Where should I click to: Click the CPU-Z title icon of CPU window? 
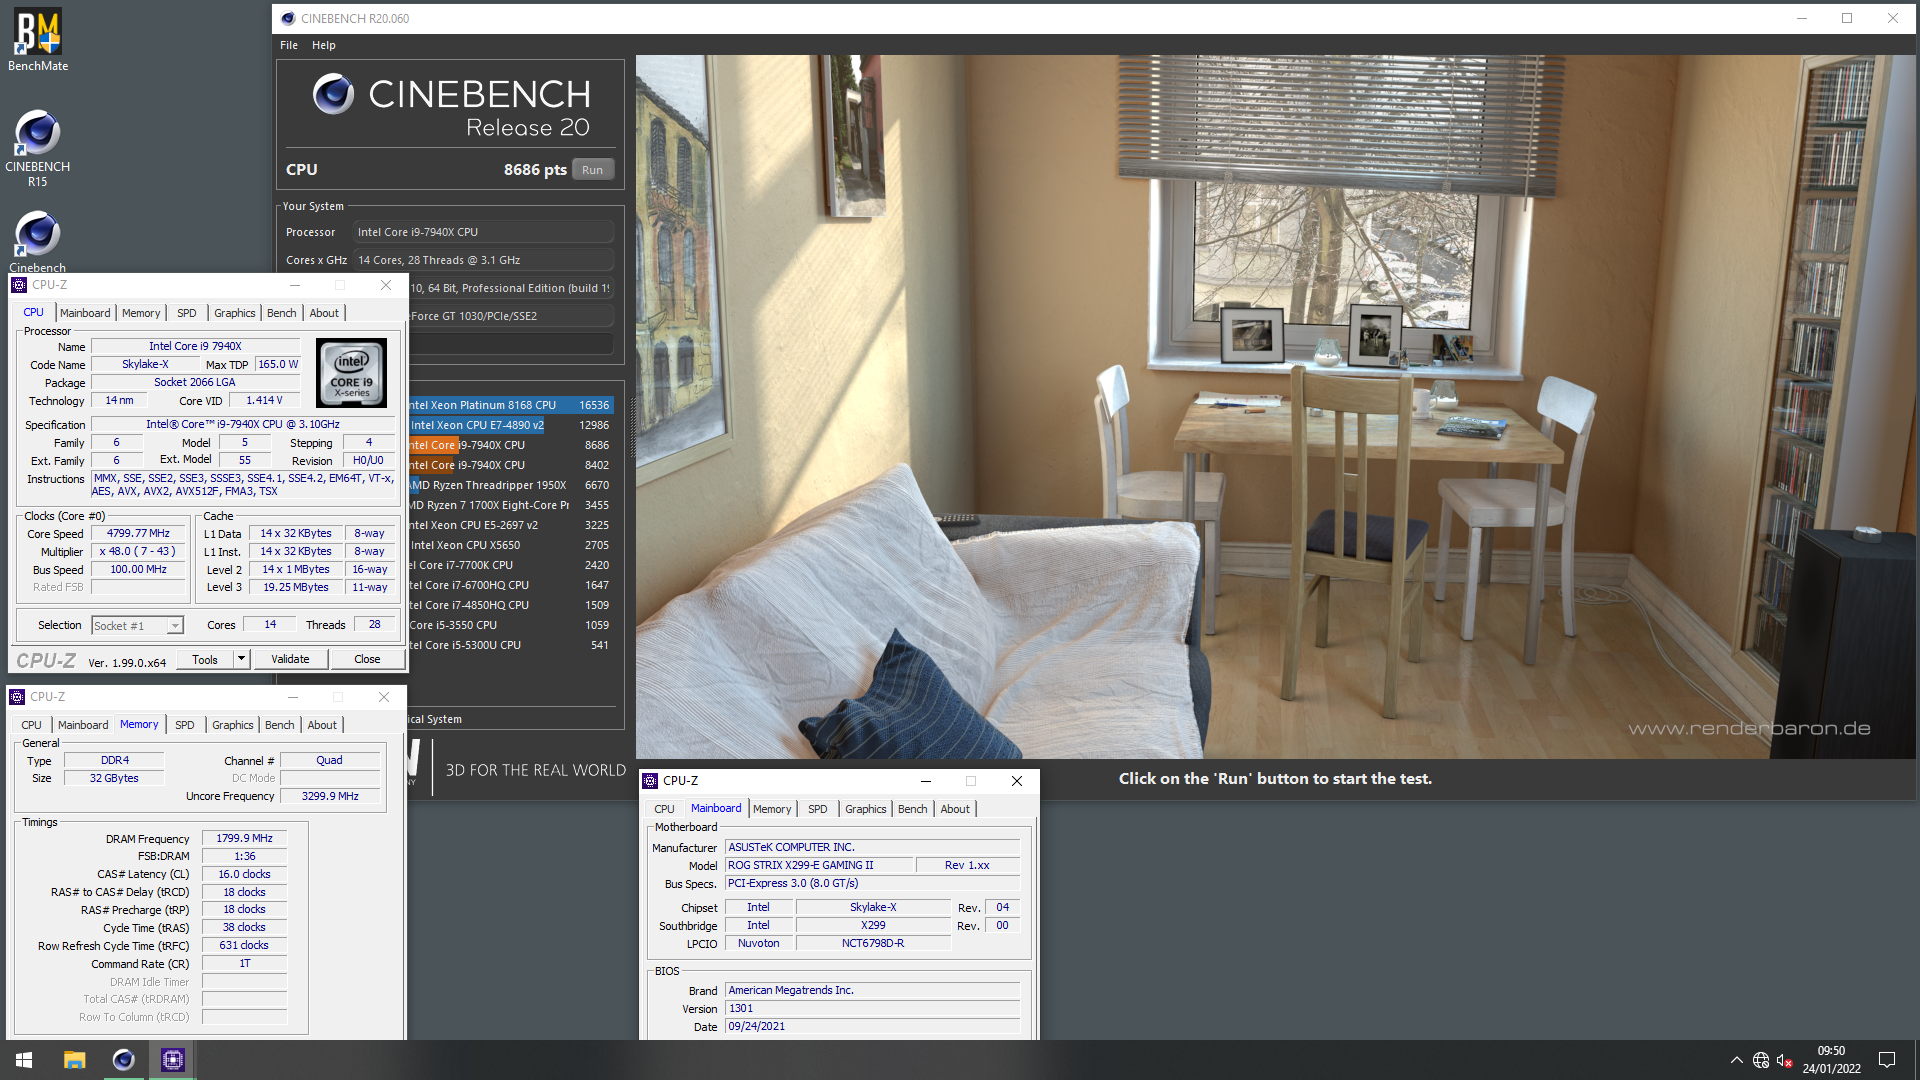(19, 285)
